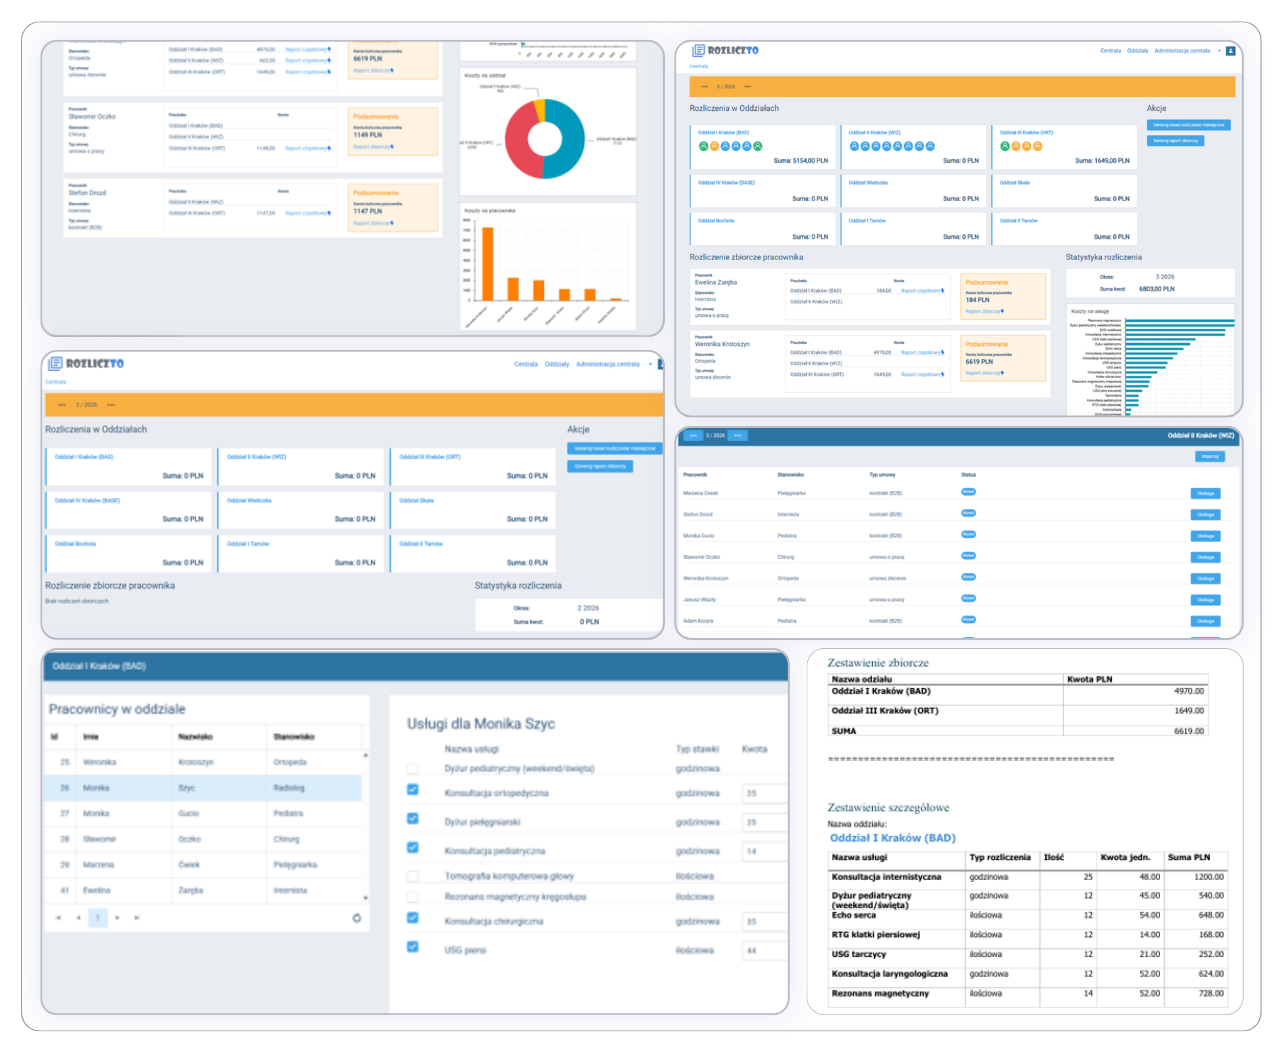Viewport: 1285px width, 1056px height.
Task: Uncheck the USG piersi service
Action: click(413, 947)
